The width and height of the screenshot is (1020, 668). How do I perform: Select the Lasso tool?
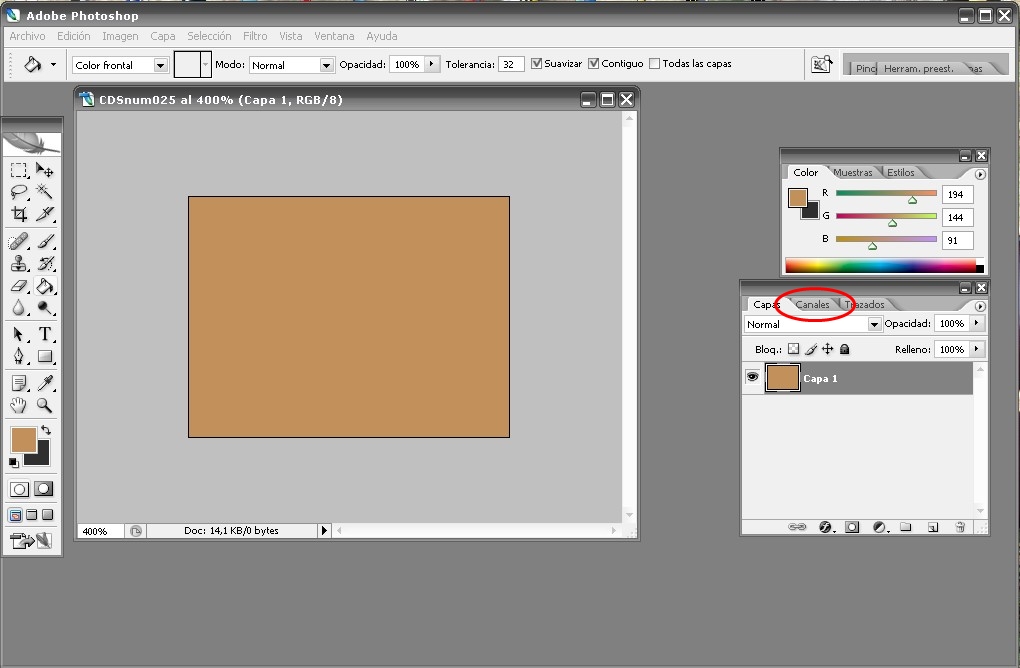(19, 192)
